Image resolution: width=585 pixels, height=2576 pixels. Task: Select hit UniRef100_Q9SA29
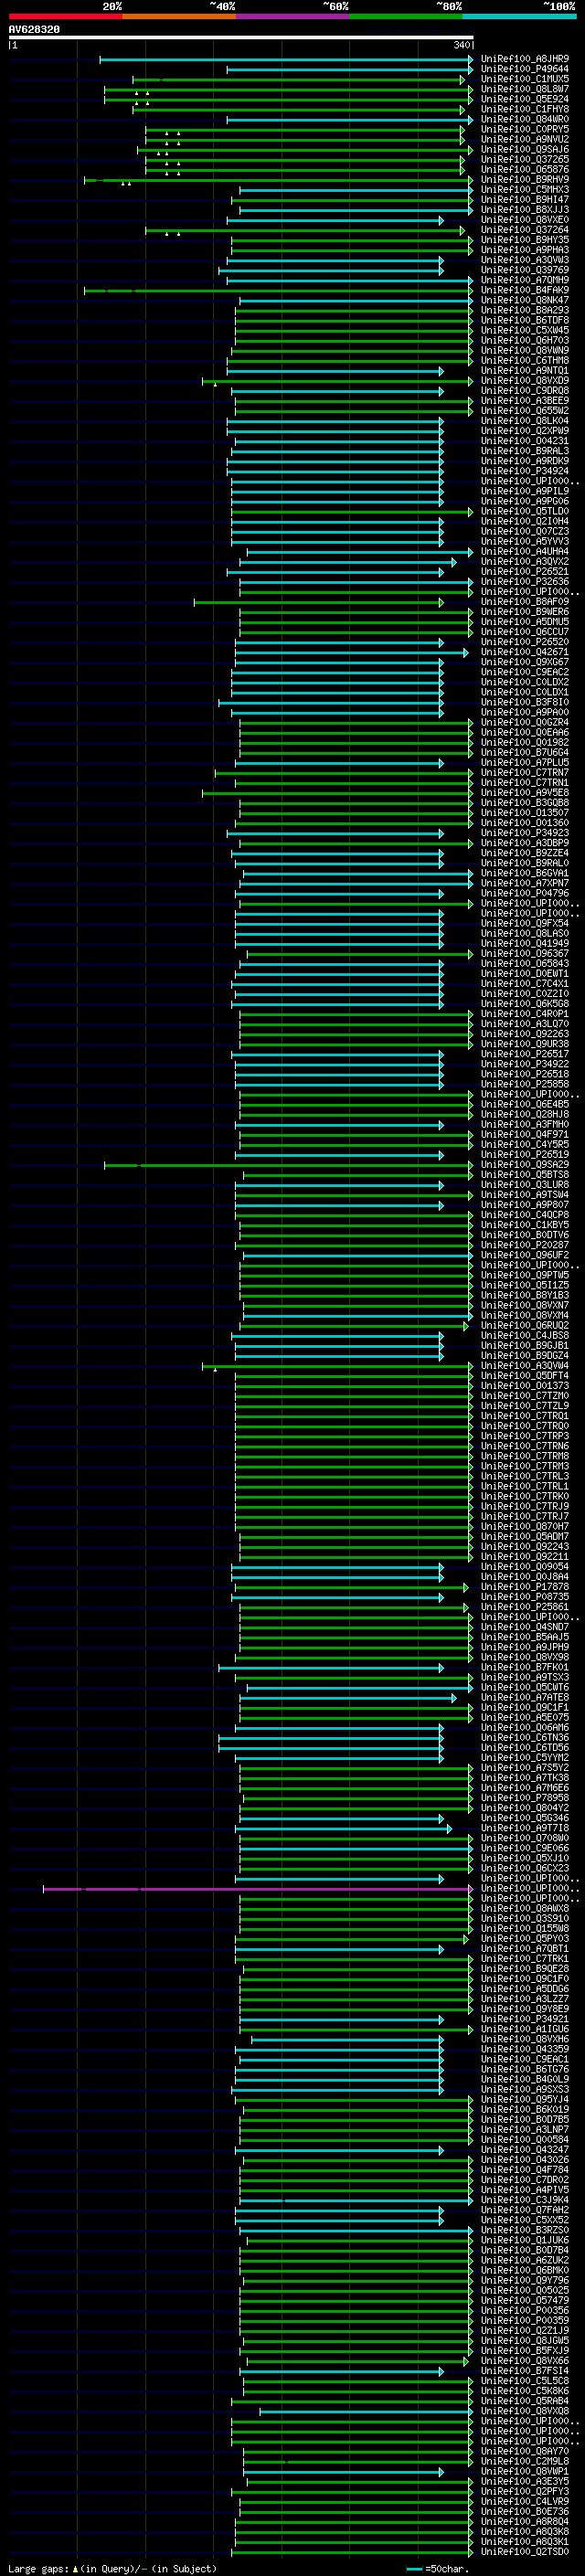point(525,1165)
